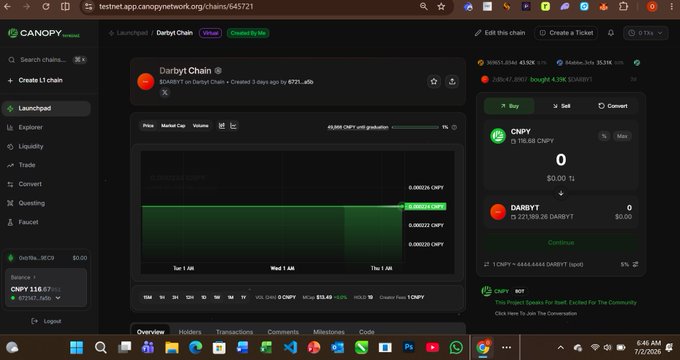
Task: Click the Launchpad breadcrumb link
Action: [132, 33]
